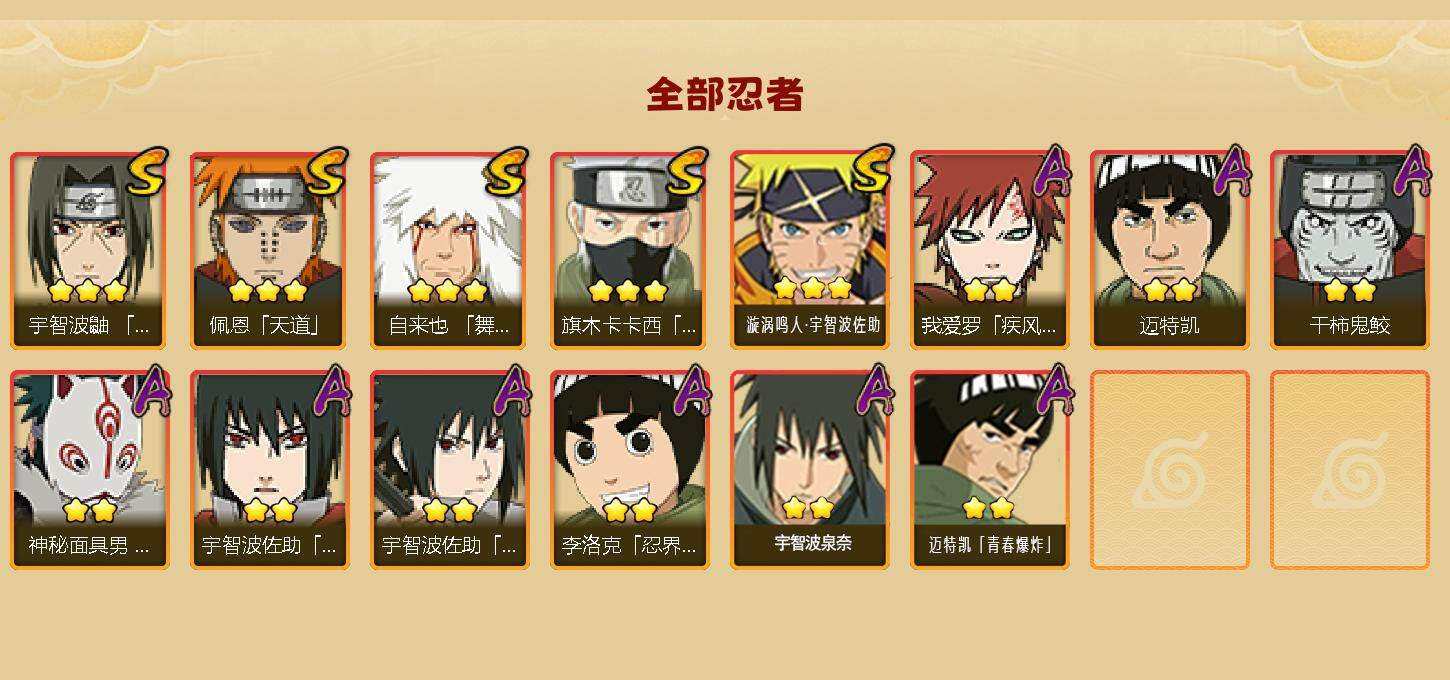Select the 宇智波泉奈 ninja card

[x=810, y=470]
